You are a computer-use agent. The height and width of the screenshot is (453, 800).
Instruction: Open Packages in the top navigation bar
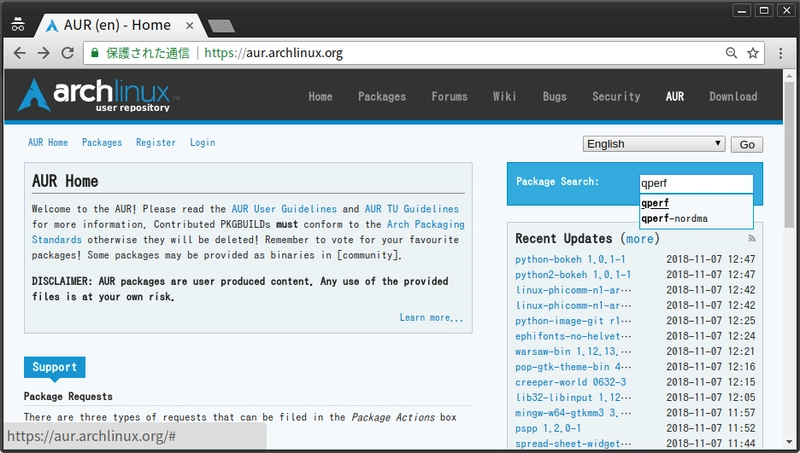(x=382, y=96)
